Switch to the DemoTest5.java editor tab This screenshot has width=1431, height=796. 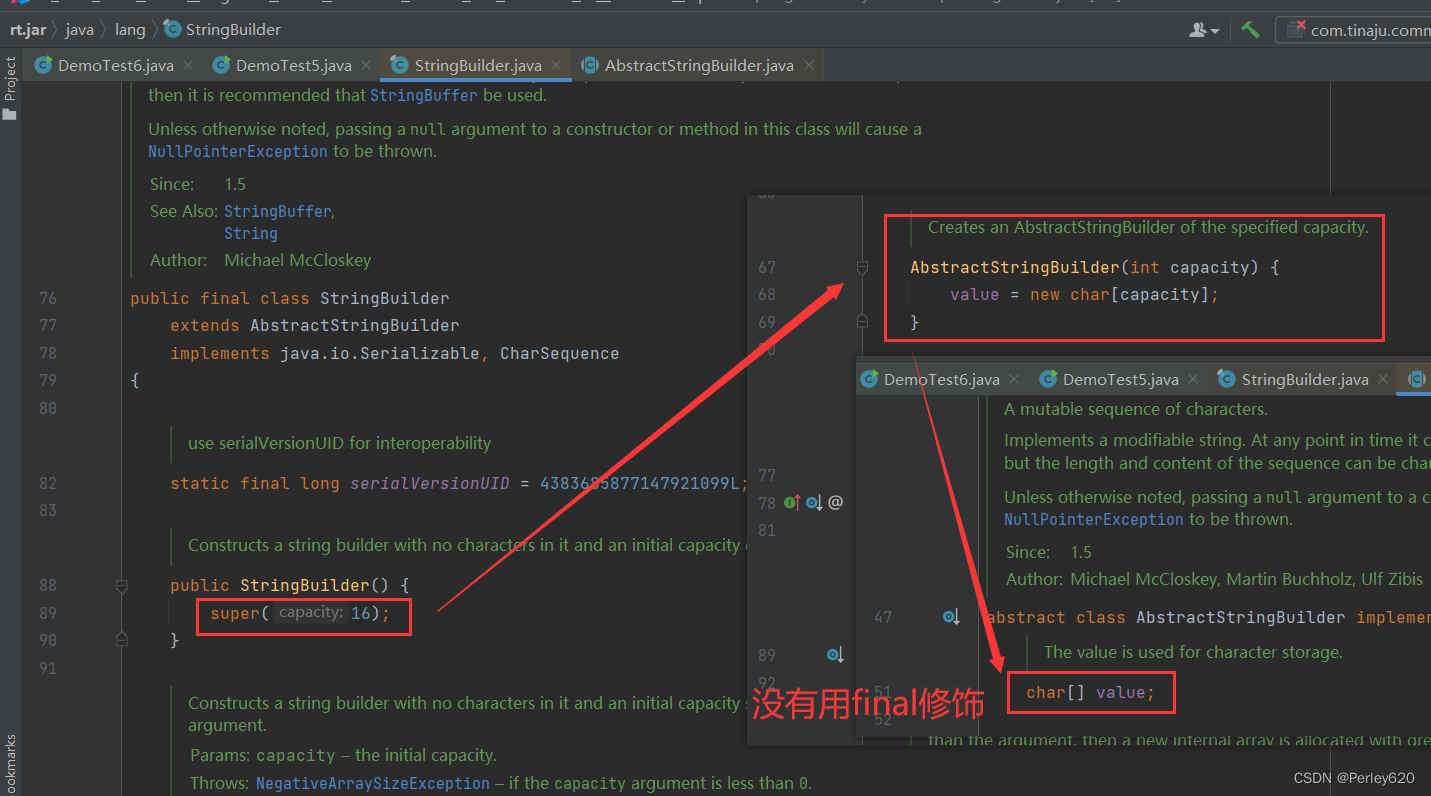point(293,65)
